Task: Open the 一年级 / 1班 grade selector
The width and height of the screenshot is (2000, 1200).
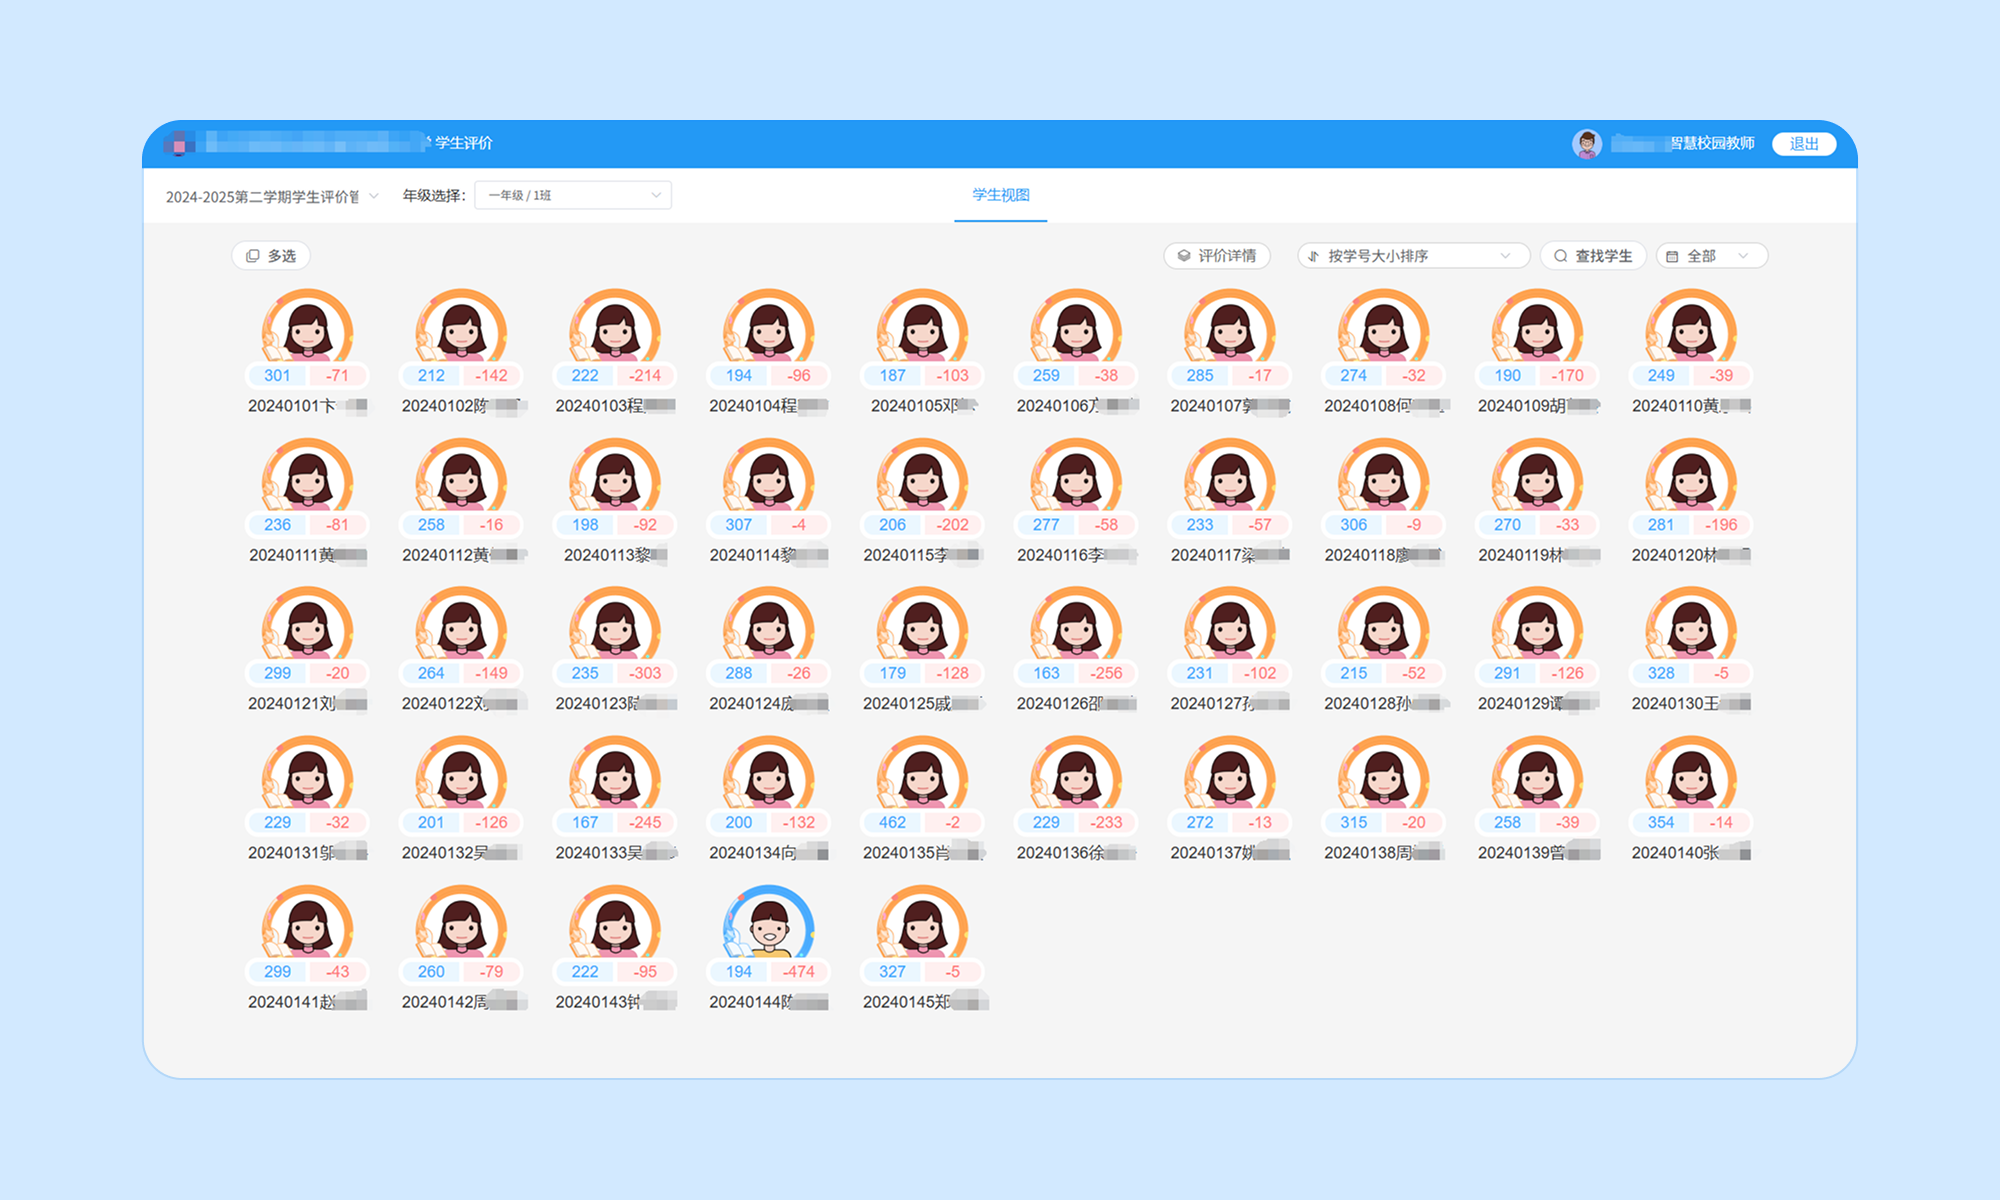Action: click(x=573, y=195)
